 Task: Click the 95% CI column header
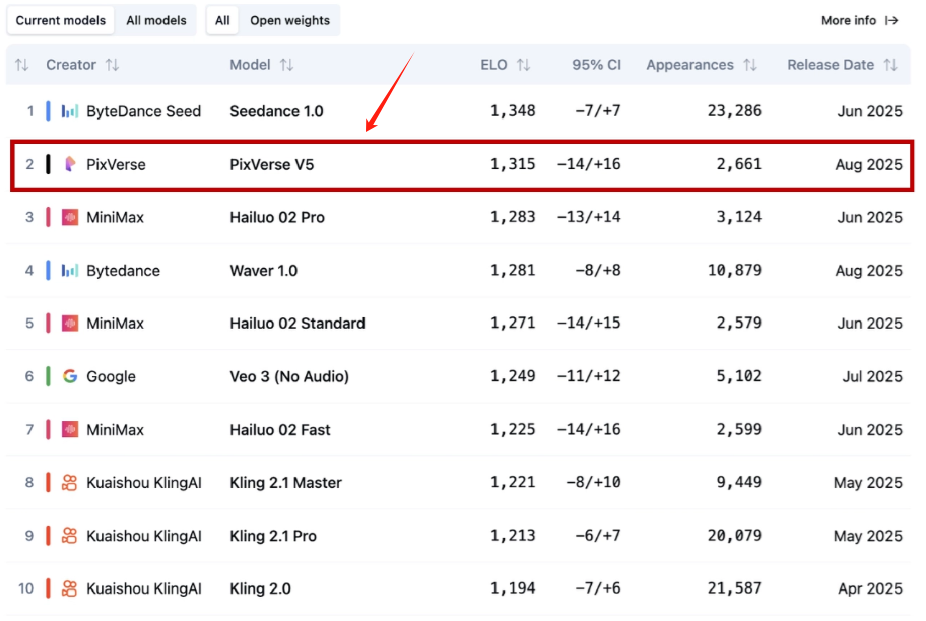click(x=596, y=65)
